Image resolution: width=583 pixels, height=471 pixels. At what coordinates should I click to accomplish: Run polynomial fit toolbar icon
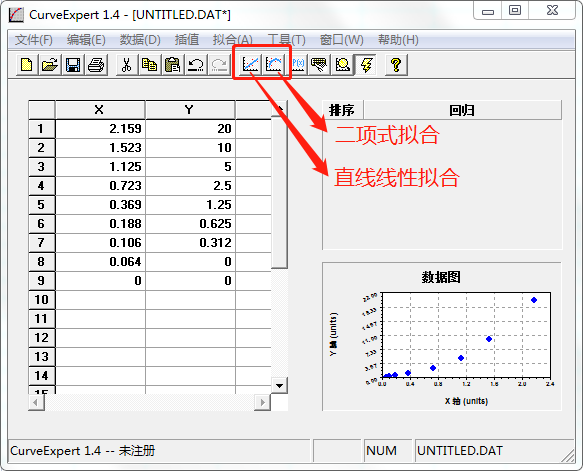point(274,65)
